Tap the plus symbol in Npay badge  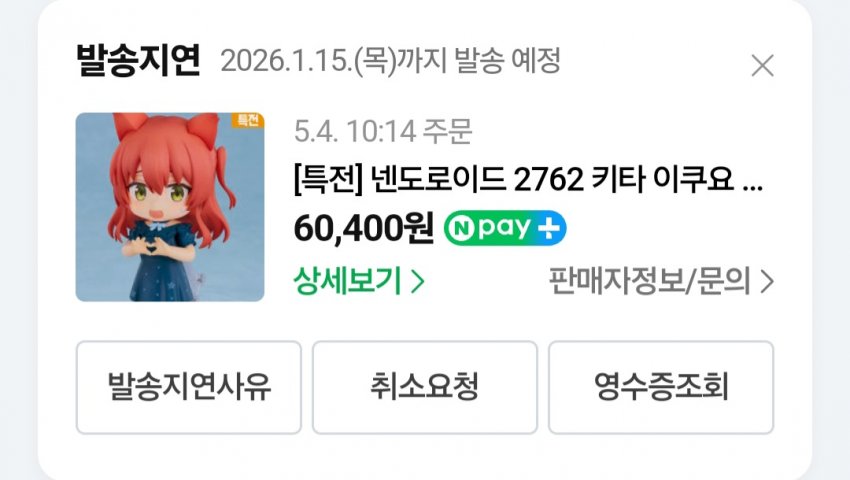548,228
